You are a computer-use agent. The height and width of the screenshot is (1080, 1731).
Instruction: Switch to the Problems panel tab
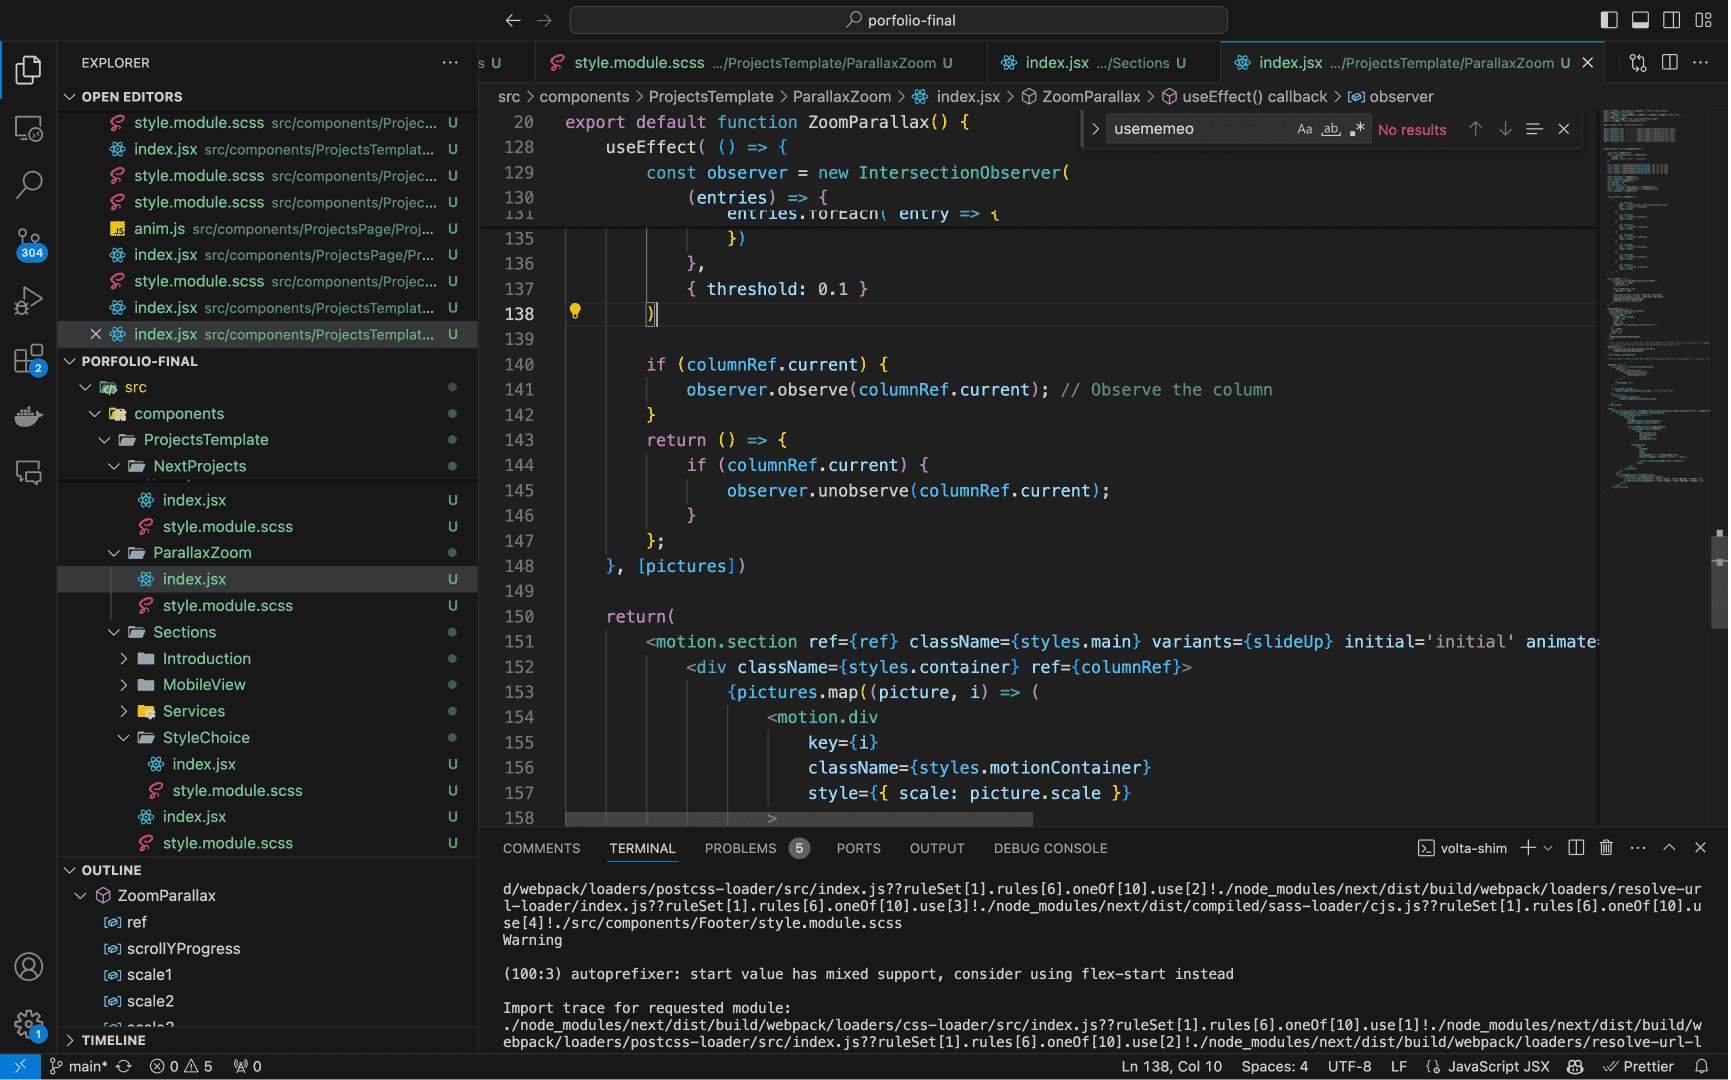coord(740,848)
